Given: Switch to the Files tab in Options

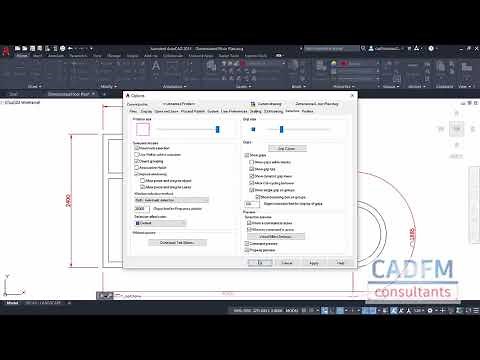Looking at the screenshot, I should coord(133,111).
